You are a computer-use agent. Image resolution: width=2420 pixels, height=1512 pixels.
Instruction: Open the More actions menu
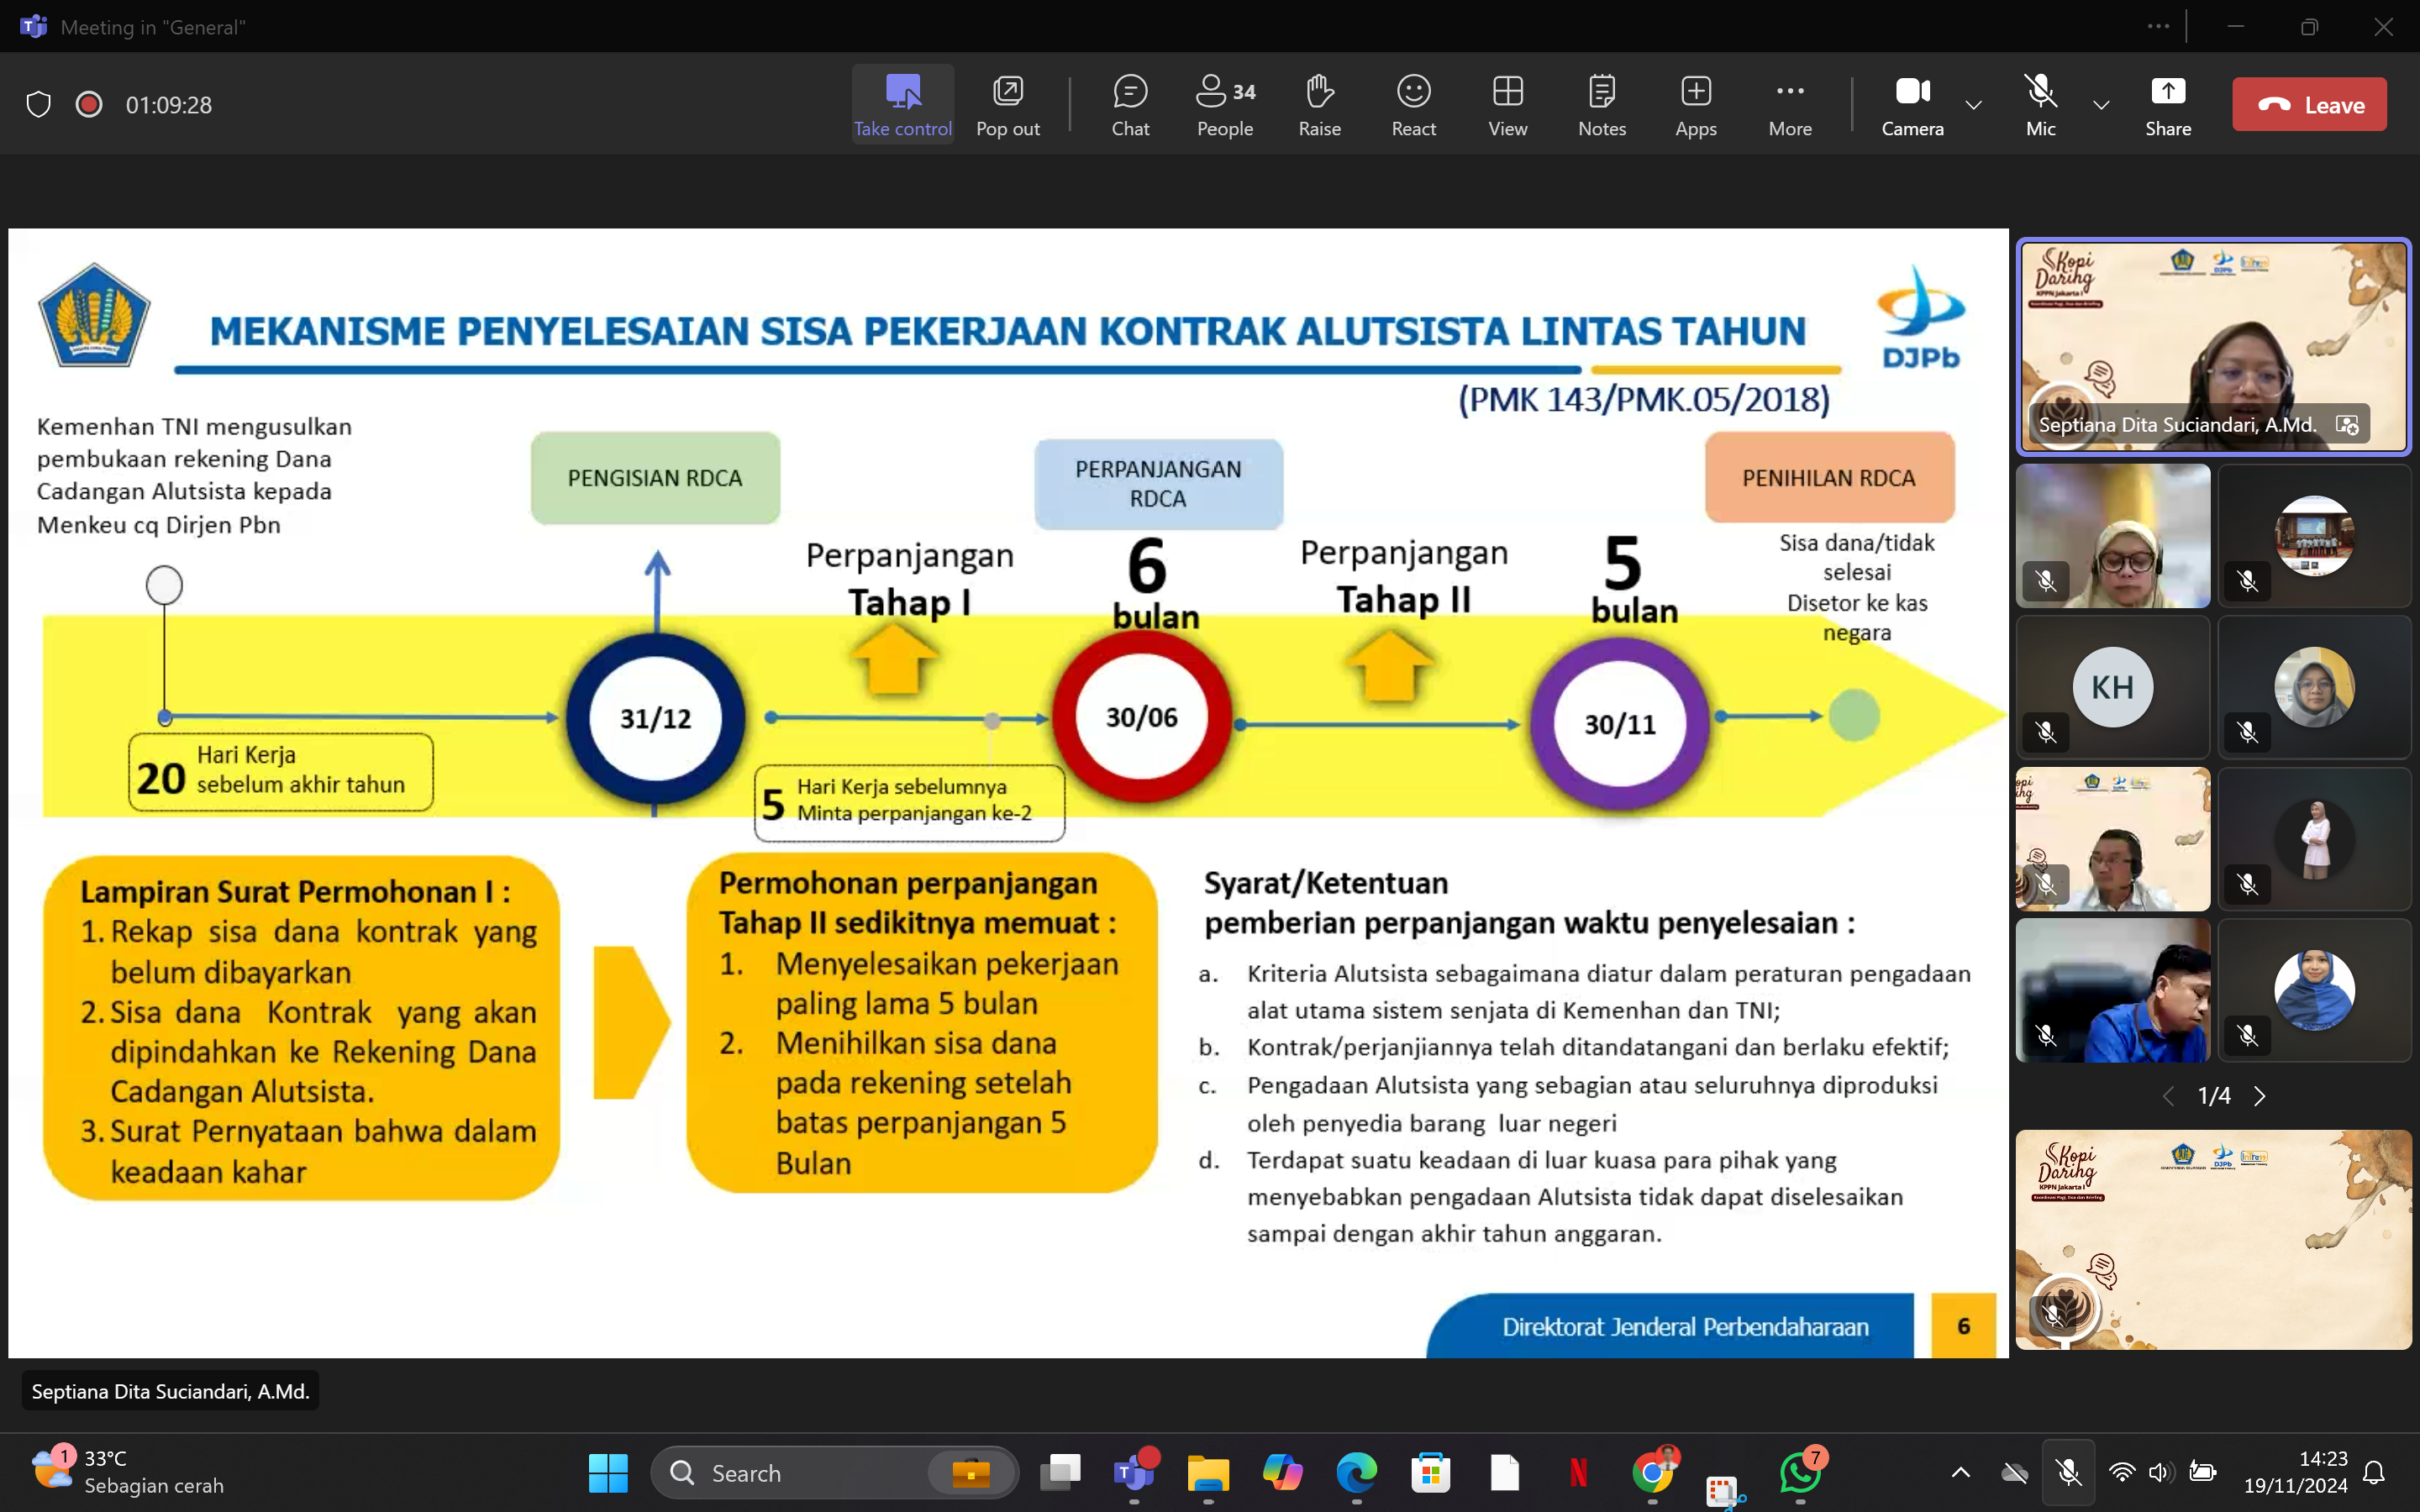coord(1789,104)
